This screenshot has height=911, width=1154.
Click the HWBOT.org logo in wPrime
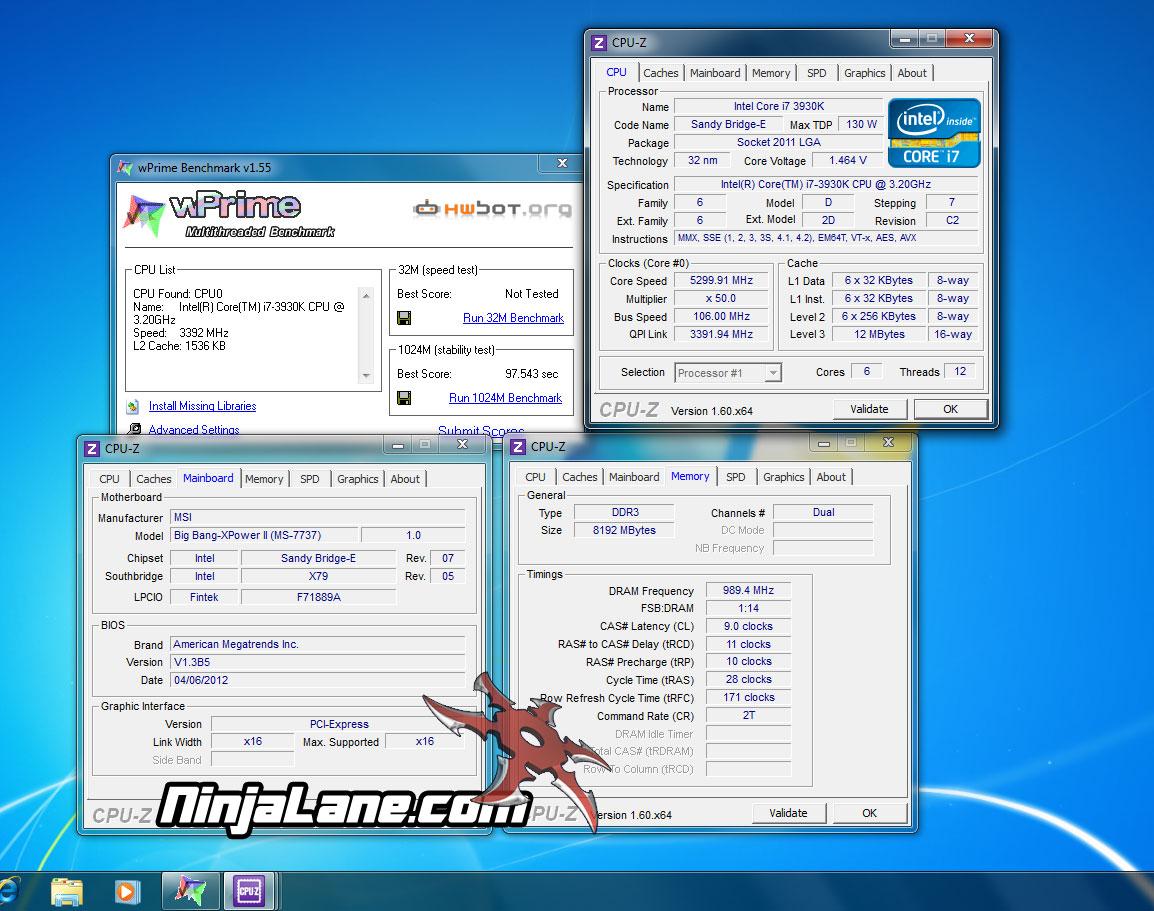[x=493, y=209]
